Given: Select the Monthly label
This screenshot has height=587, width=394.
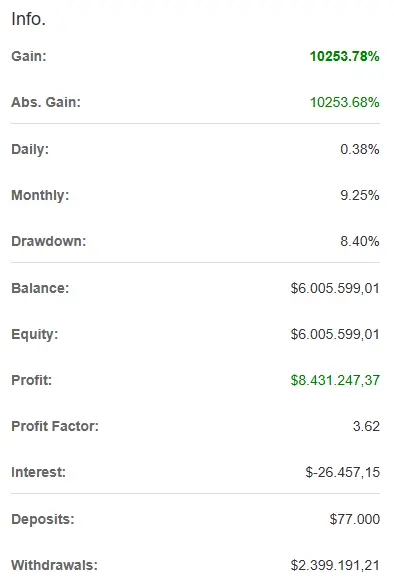Looking at the screenshot, I should (x=40, y=195).
